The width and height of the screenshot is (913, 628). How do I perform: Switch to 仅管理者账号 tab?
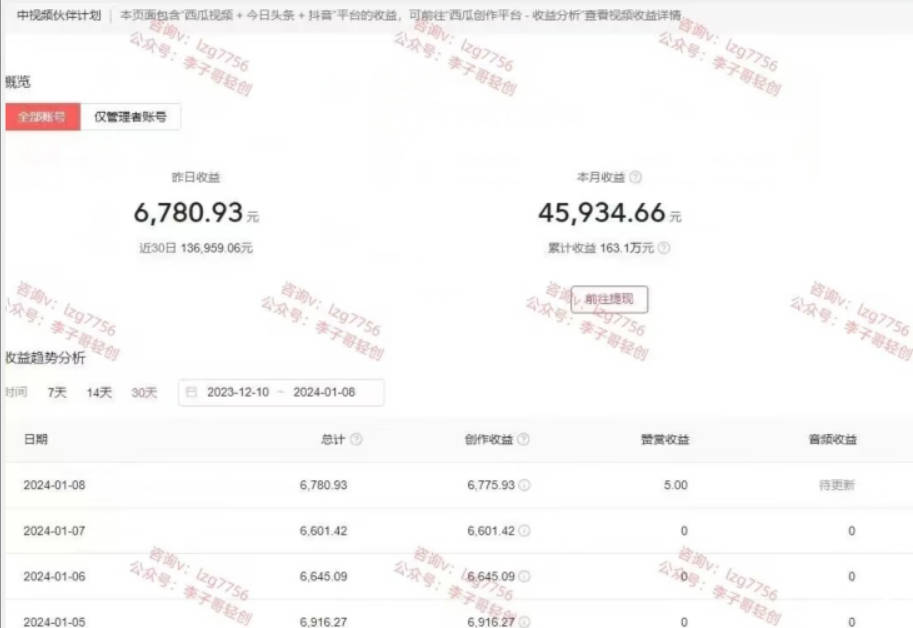[x=130, y=117]
